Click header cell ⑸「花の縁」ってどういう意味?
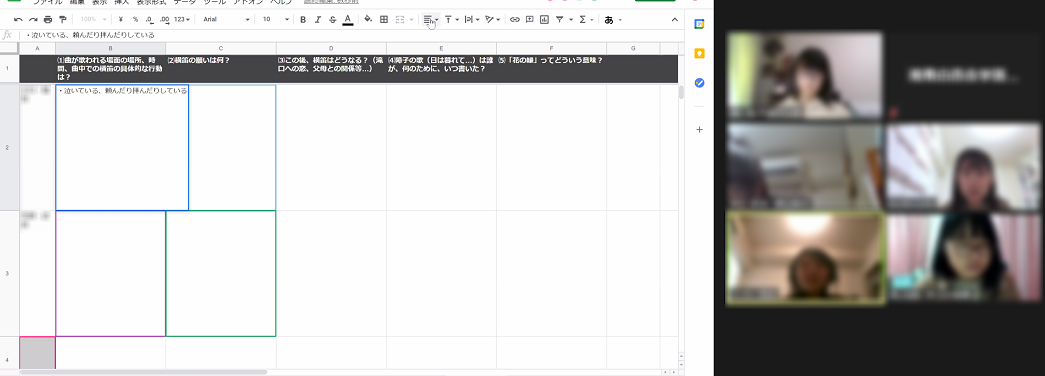This screenshot has height=376, width=1045. [x=551, y=69]
